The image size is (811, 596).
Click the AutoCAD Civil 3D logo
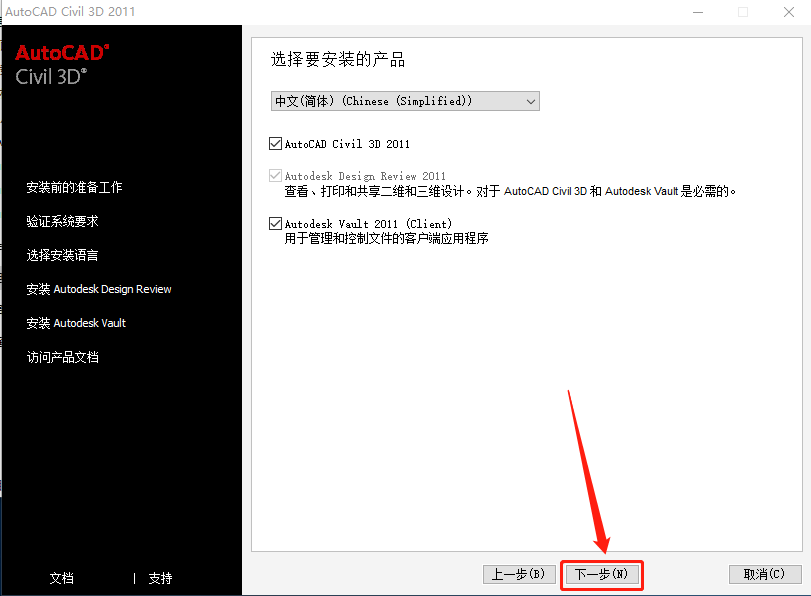tap(62, 65)
